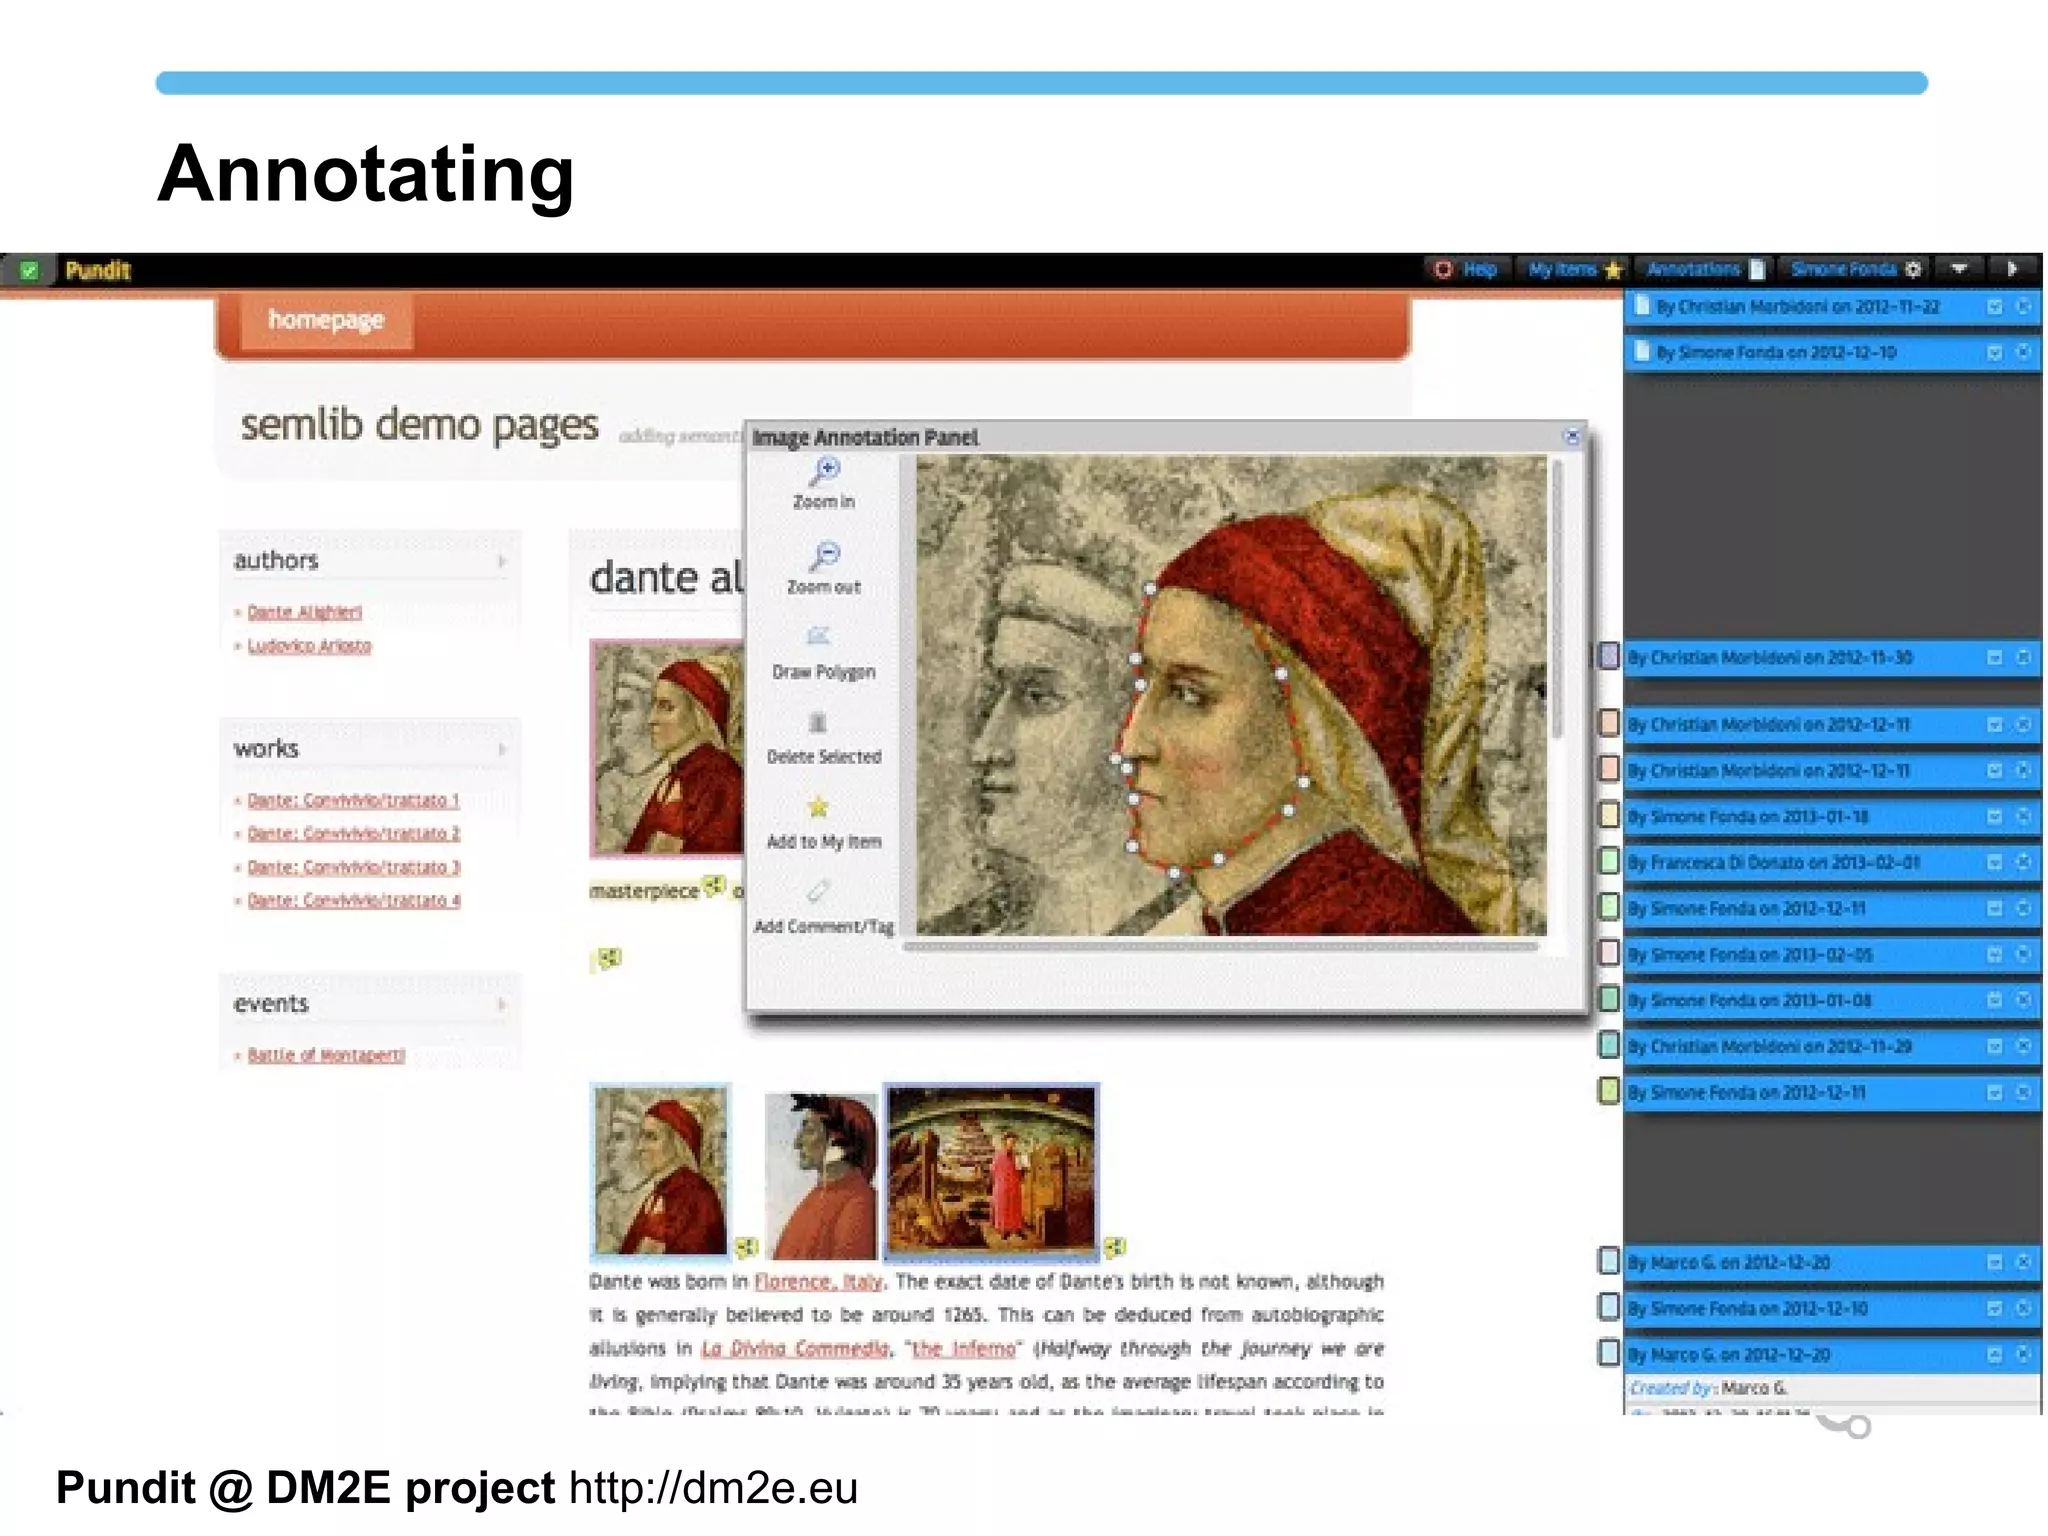Remove Simone Fonda 2013-01-18 annotation via circle icon

tap(2023, 816)
